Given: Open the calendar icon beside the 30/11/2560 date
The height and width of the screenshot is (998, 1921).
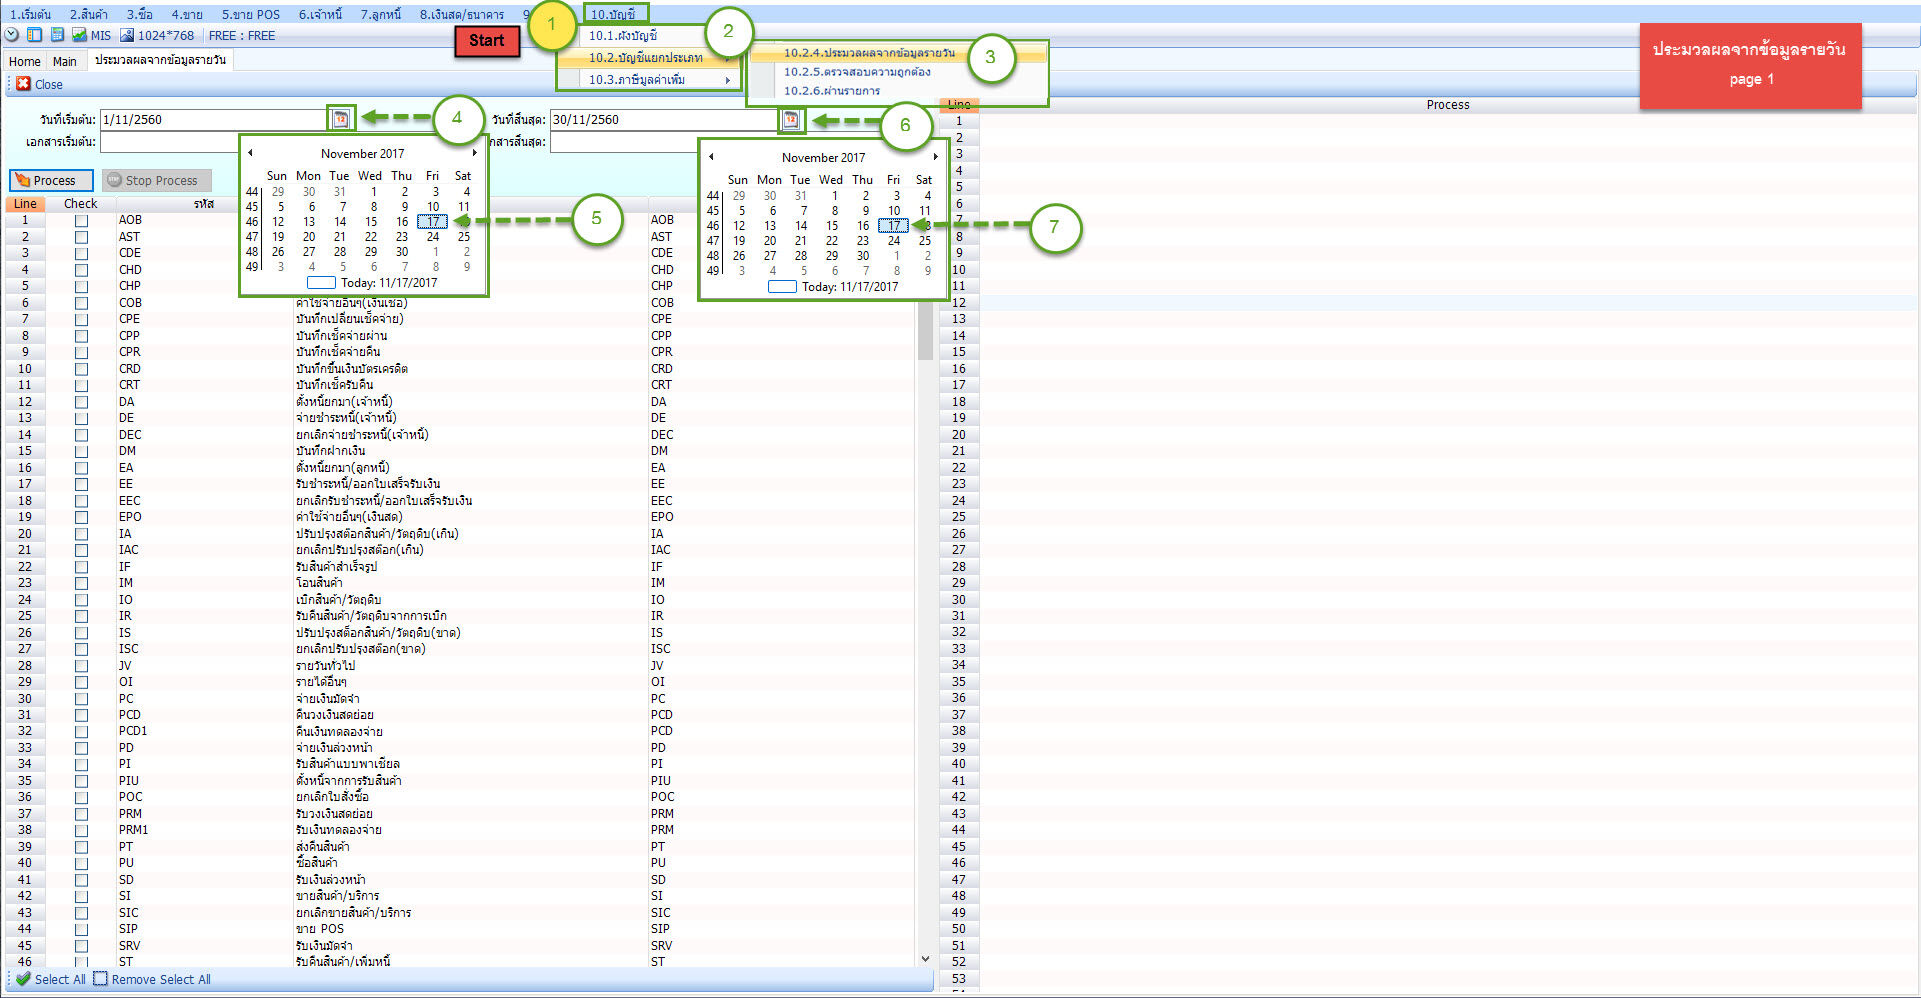Looking at the screenshot, I should (791, 119).
